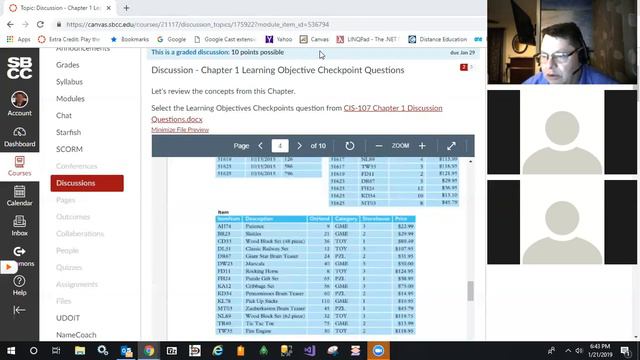The height and width of the screenshot is (360, 640).
Task: Open the Commons icon in sidebar
Action: pyautogui.click(x=19, y=252)
